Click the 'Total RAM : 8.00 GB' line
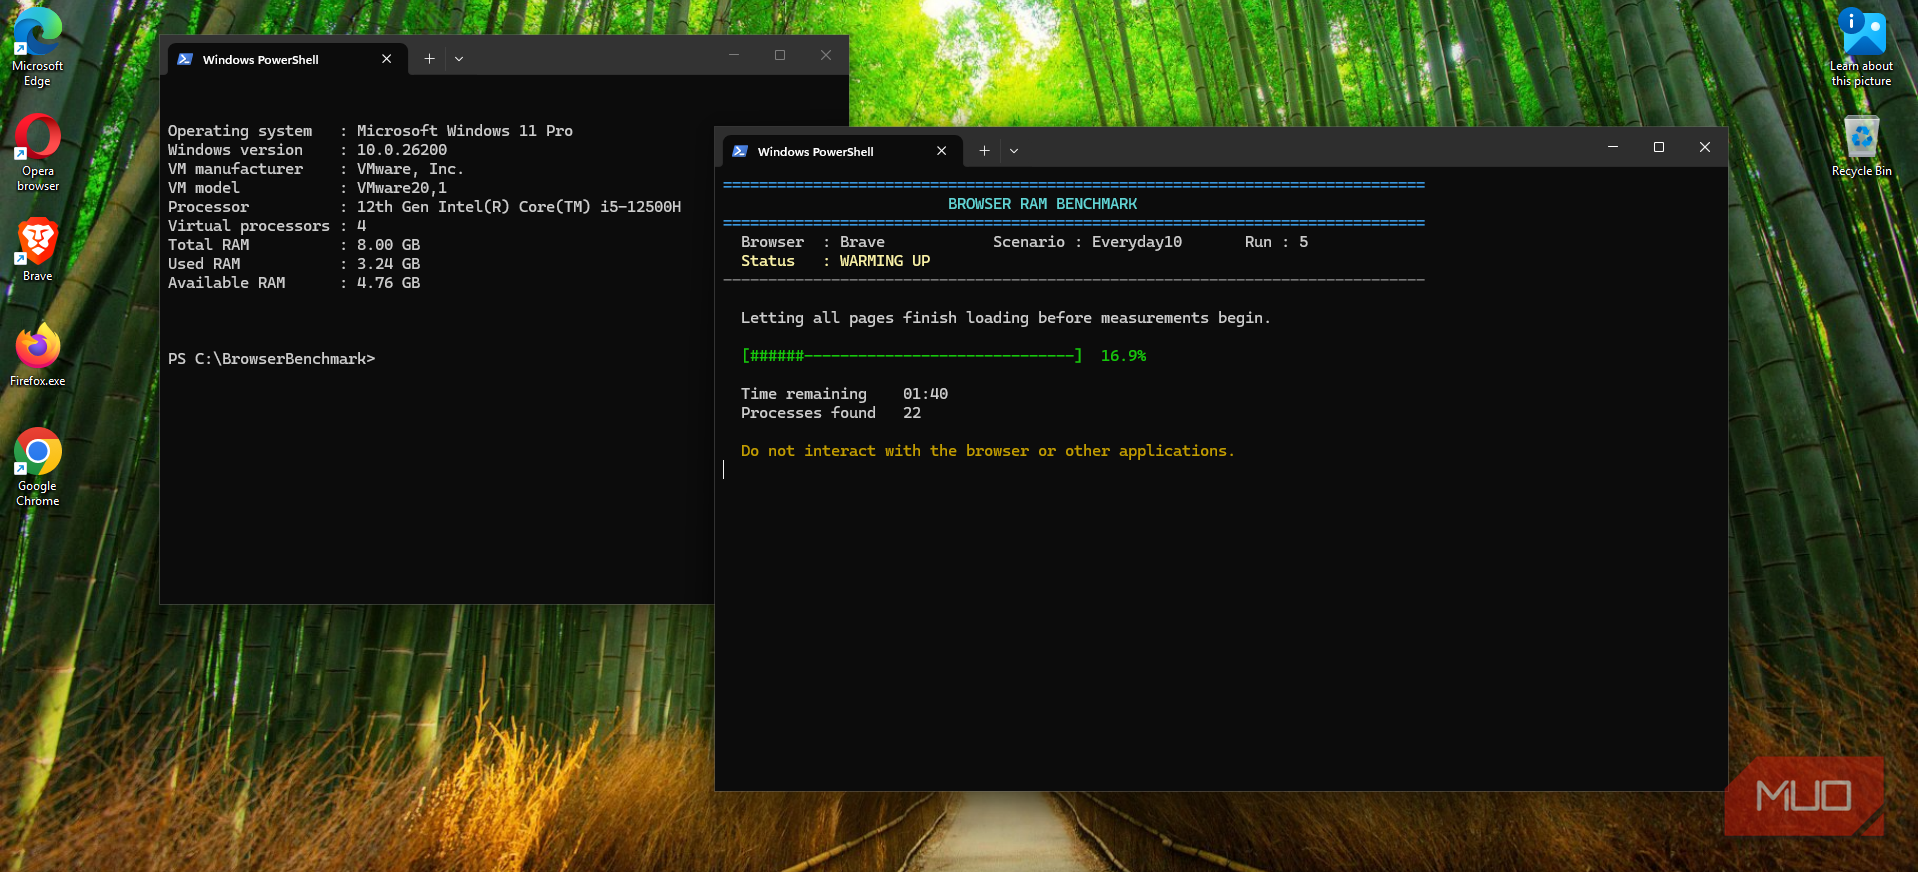This screenshot has width=1918, height=872. (x=294, y=245)
